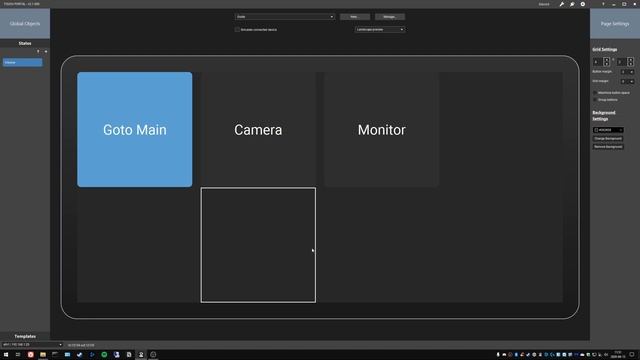Click the Grid margin spinner arrow
The height and width of the screenshot is (360, 640).
(631, 81)
